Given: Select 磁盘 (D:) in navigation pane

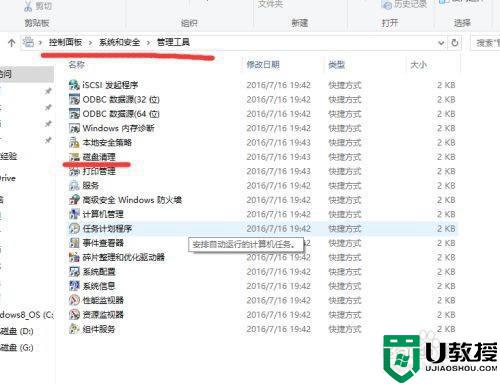Looking at the screenshot, I should pos(17,331).
